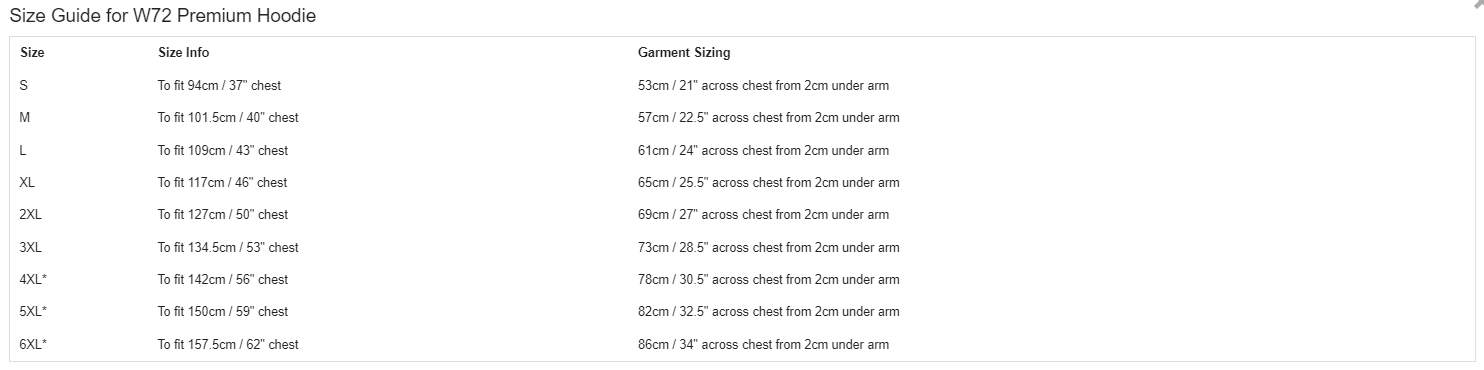Click the XL size row label
This screenshot has height=370, width=1484.
coord(27,182)
